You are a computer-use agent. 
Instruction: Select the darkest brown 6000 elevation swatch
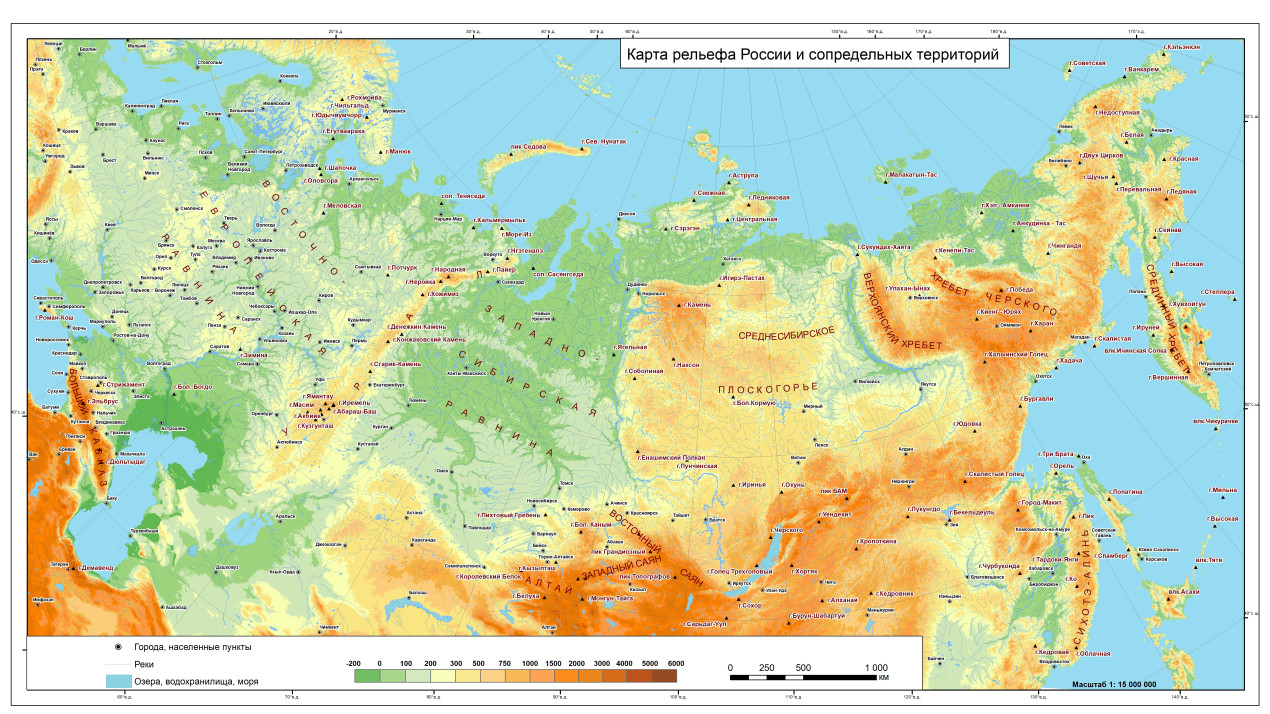[664, 676]
